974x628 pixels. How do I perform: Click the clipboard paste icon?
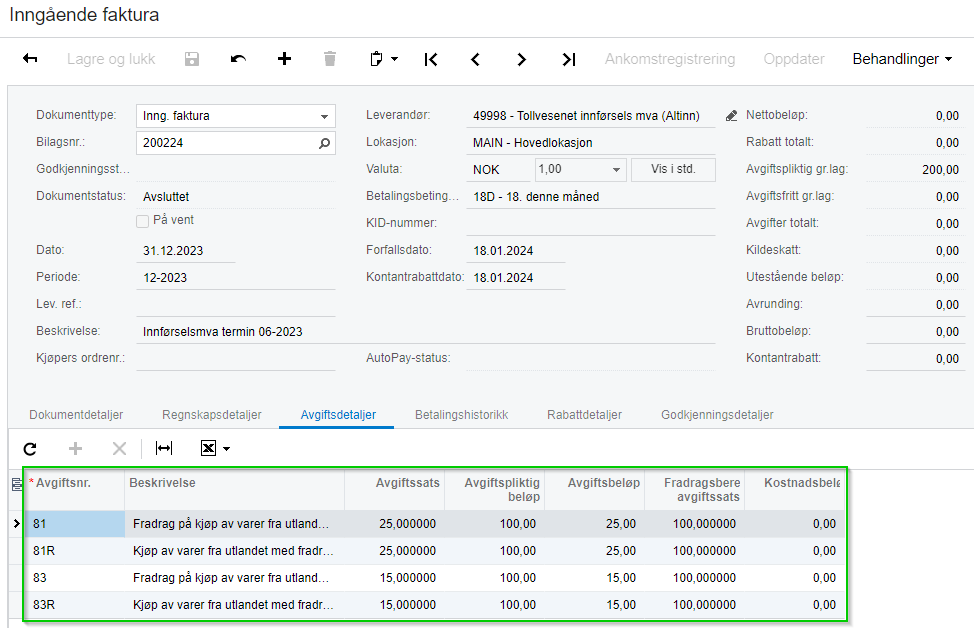376,59
